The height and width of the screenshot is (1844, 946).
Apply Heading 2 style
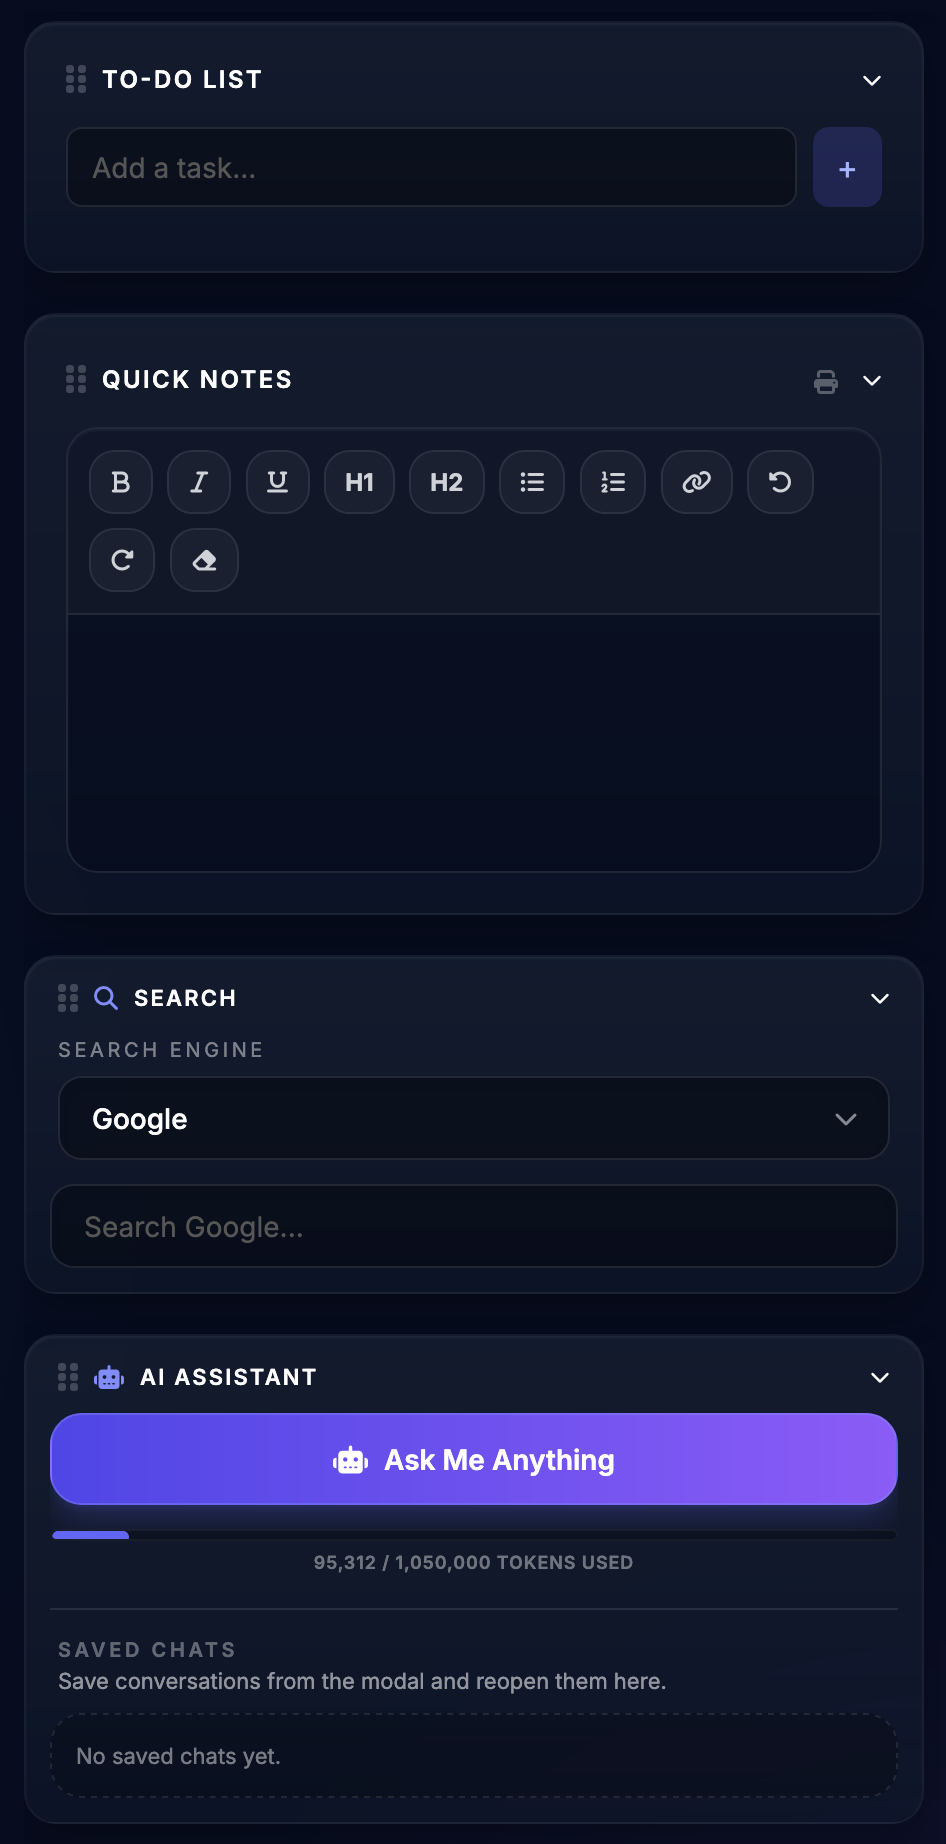click(446, 482)
